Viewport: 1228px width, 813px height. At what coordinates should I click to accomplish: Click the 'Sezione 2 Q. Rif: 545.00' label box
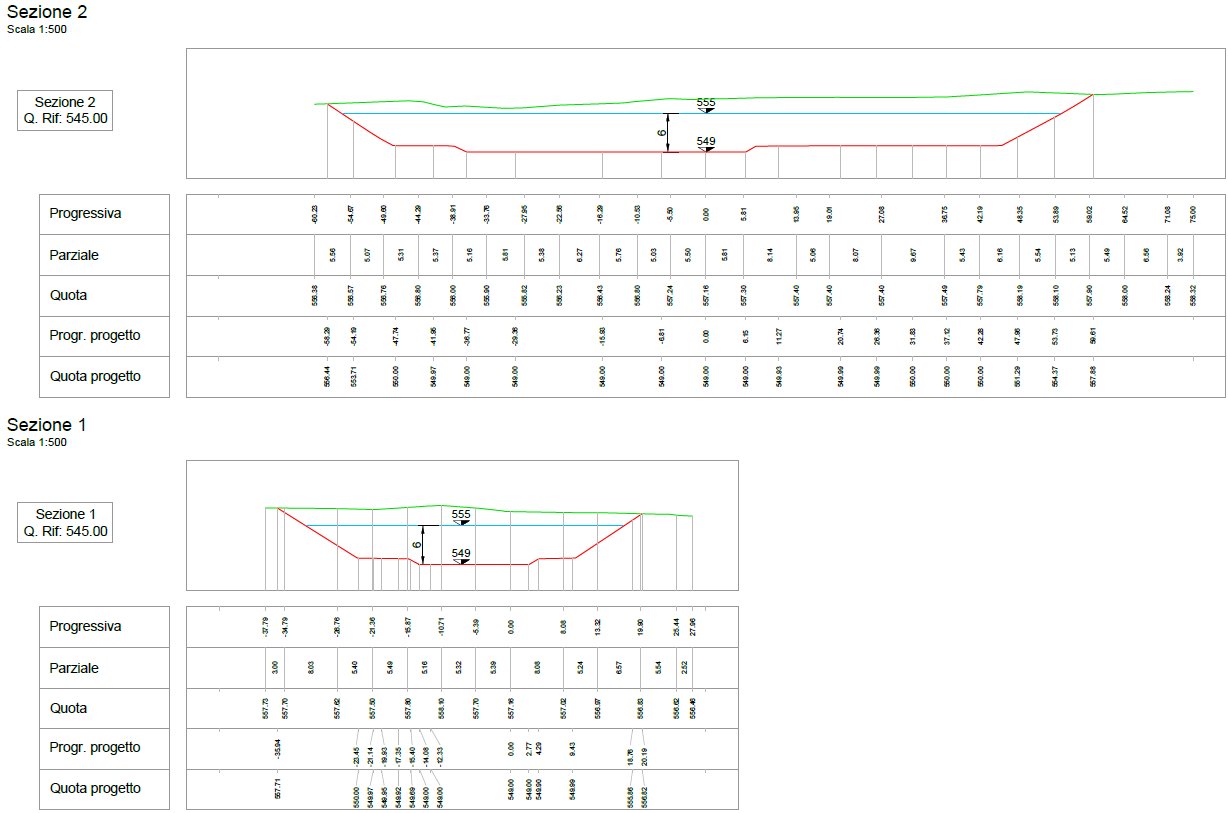pyautogui.click(x=65, y=110)
